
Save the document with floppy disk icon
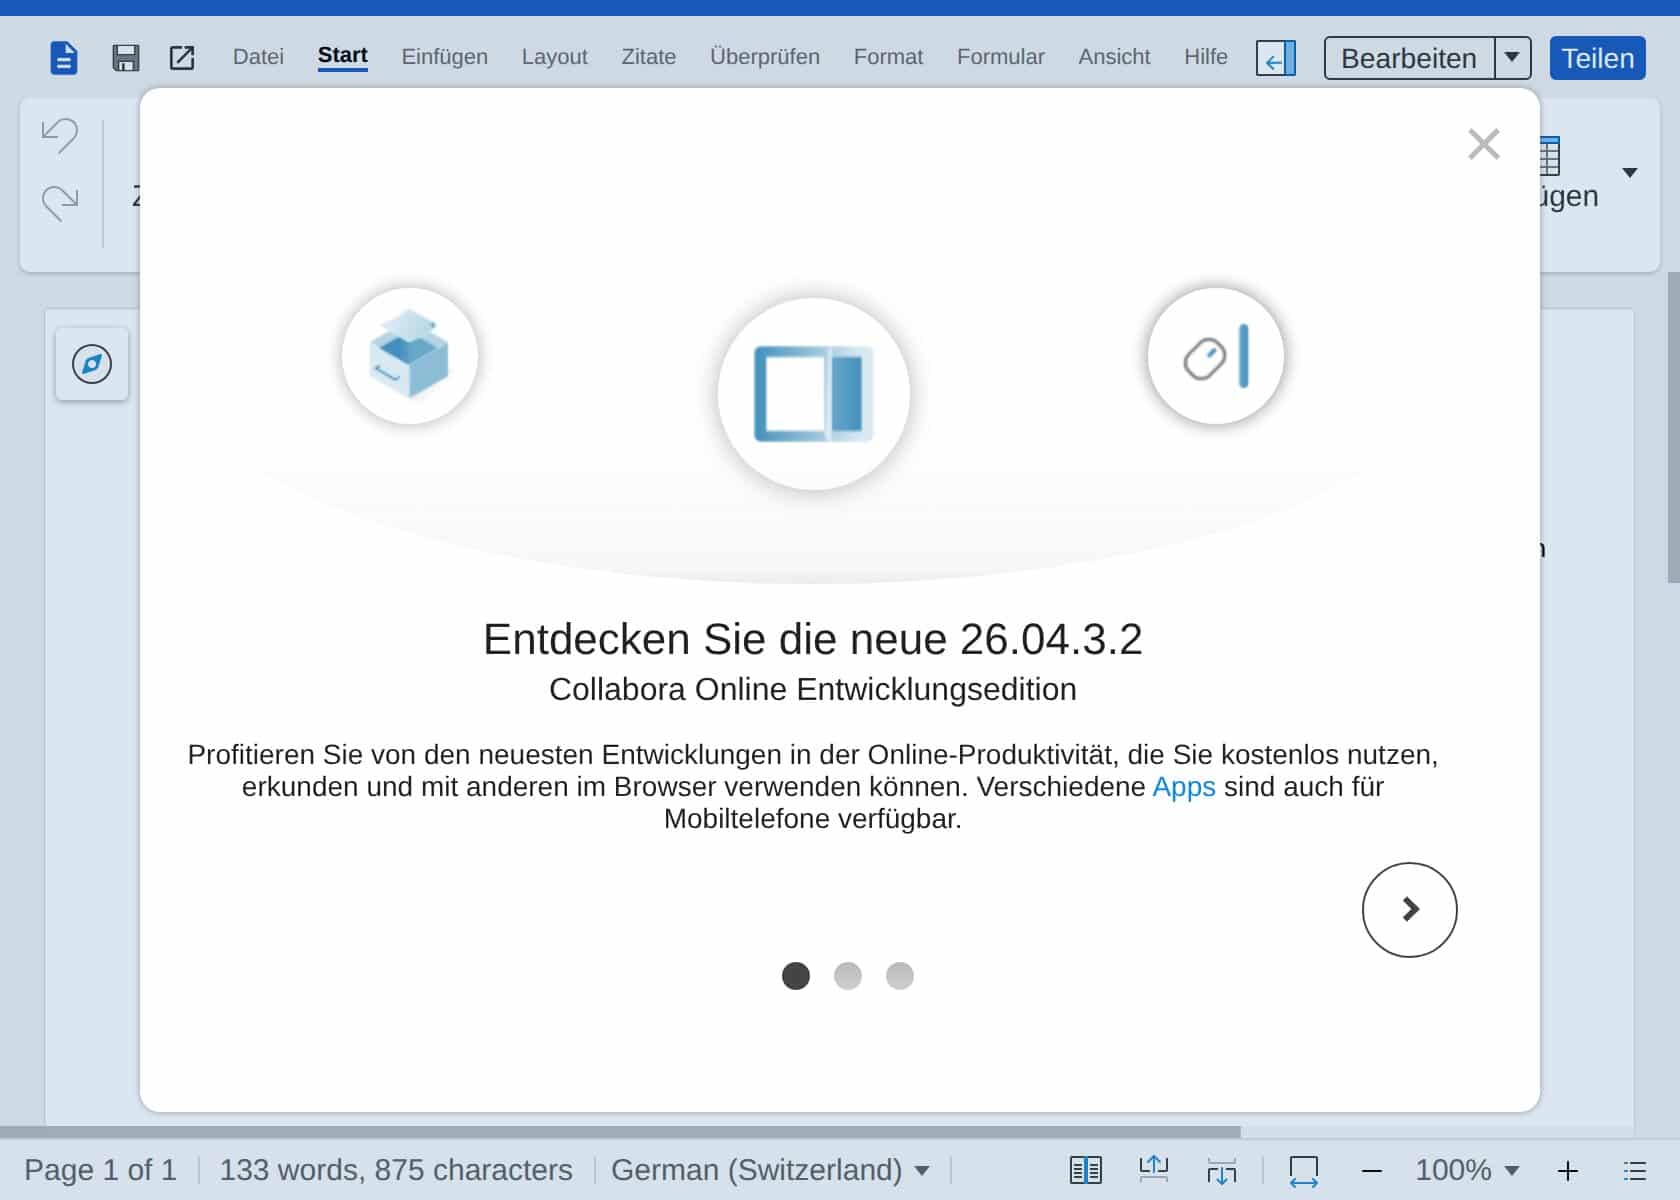point(125,58)
